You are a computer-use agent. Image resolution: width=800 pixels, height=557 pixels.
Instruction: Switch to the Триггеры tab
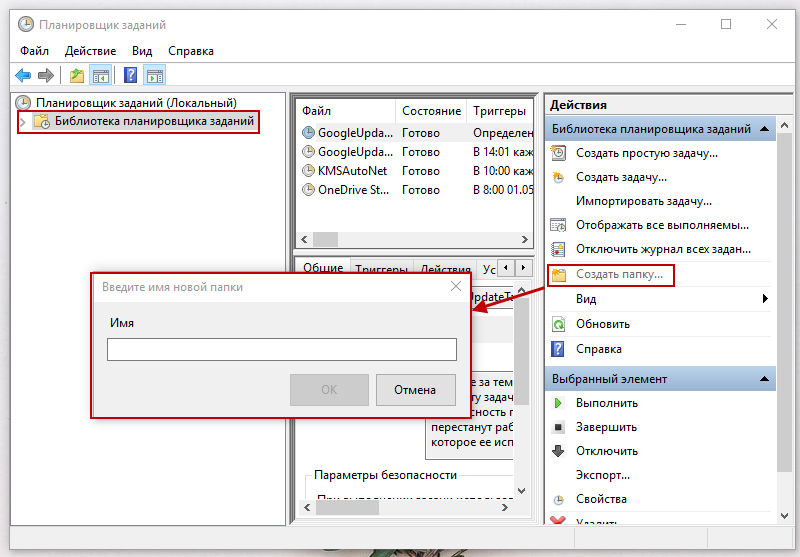click(x=382, y=269)
